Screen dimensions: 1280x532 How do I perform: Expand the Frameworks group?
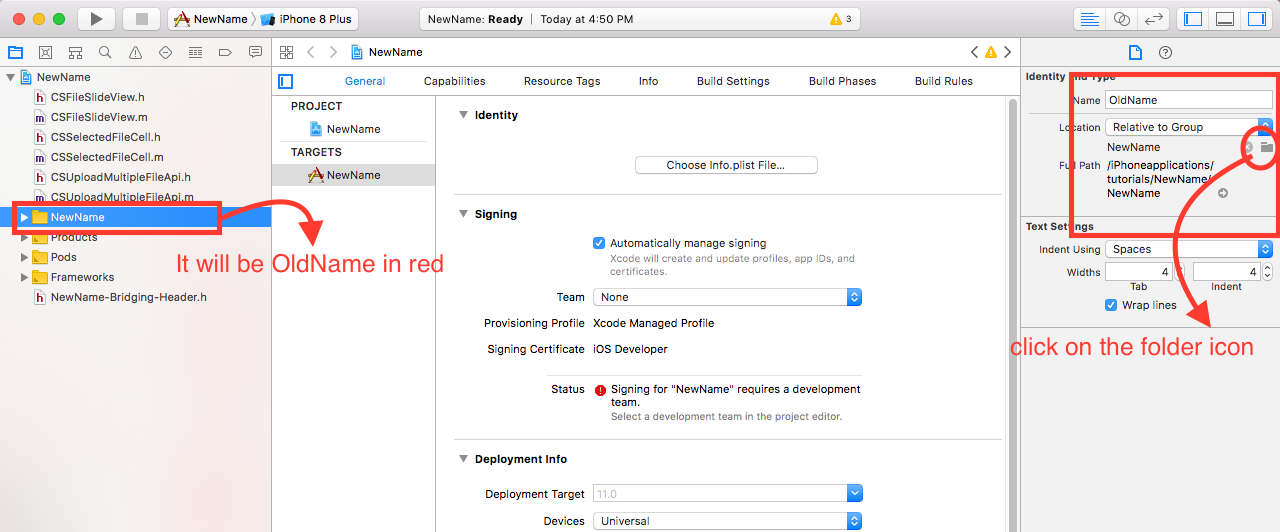(24, 277)
